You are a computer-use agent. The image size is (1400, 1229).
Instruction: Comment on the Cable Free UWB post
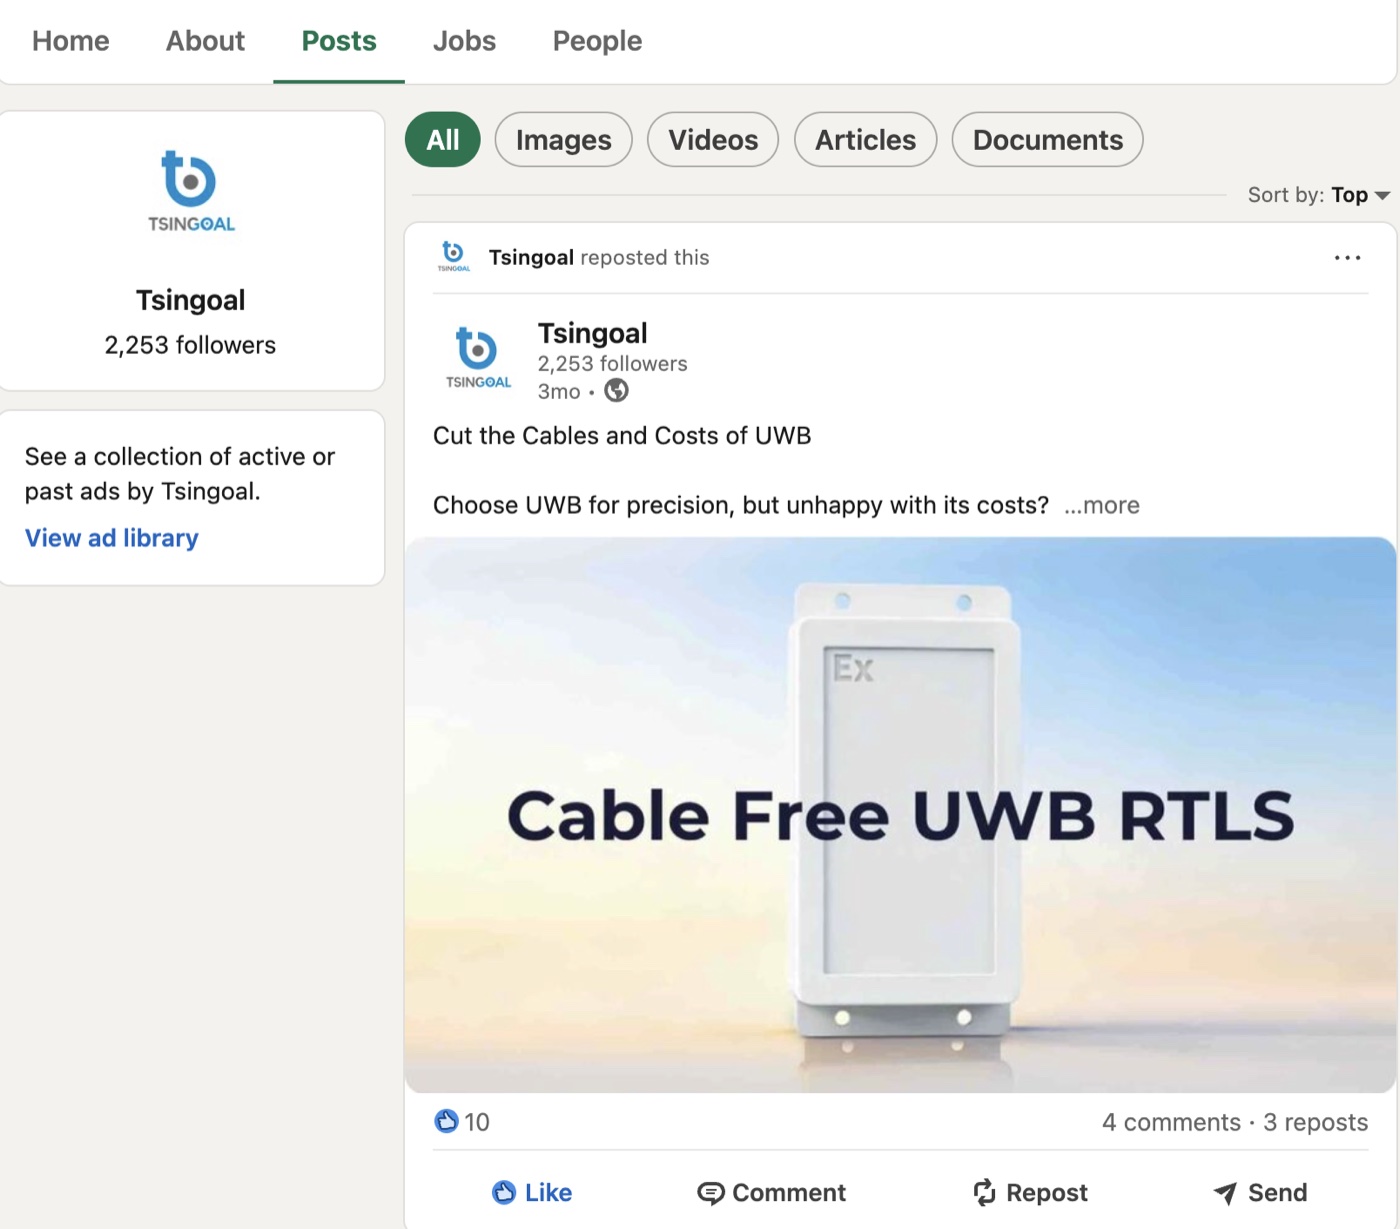pos(771,1193)
